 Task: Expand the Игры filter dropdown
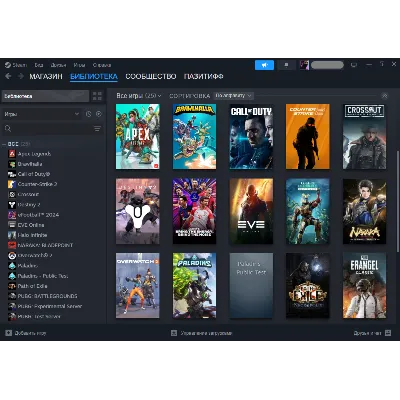click(x=42, y=114)
